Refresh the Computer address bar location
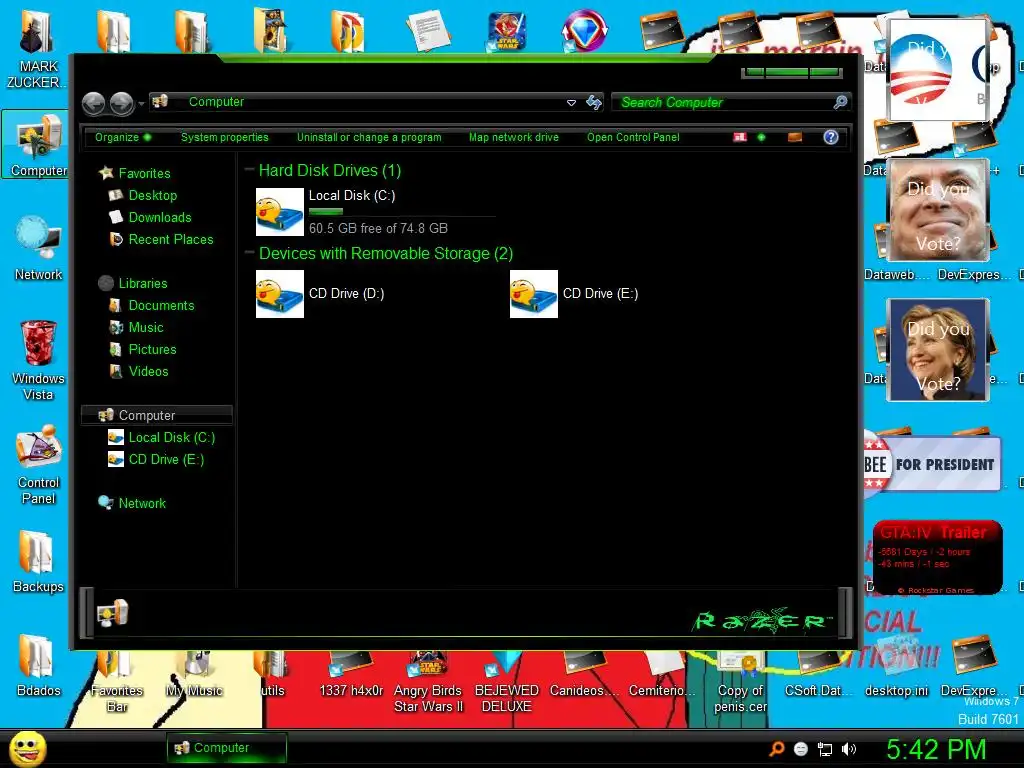 (x=594, y=103)
